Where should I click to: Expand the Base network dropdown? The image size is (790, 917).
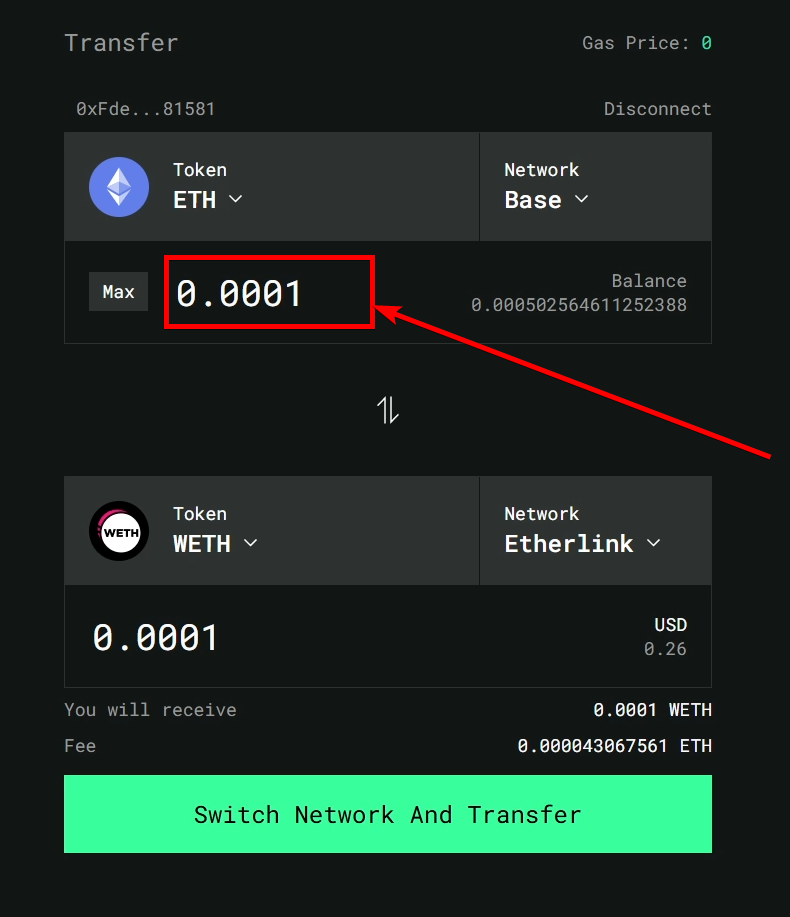546,199
